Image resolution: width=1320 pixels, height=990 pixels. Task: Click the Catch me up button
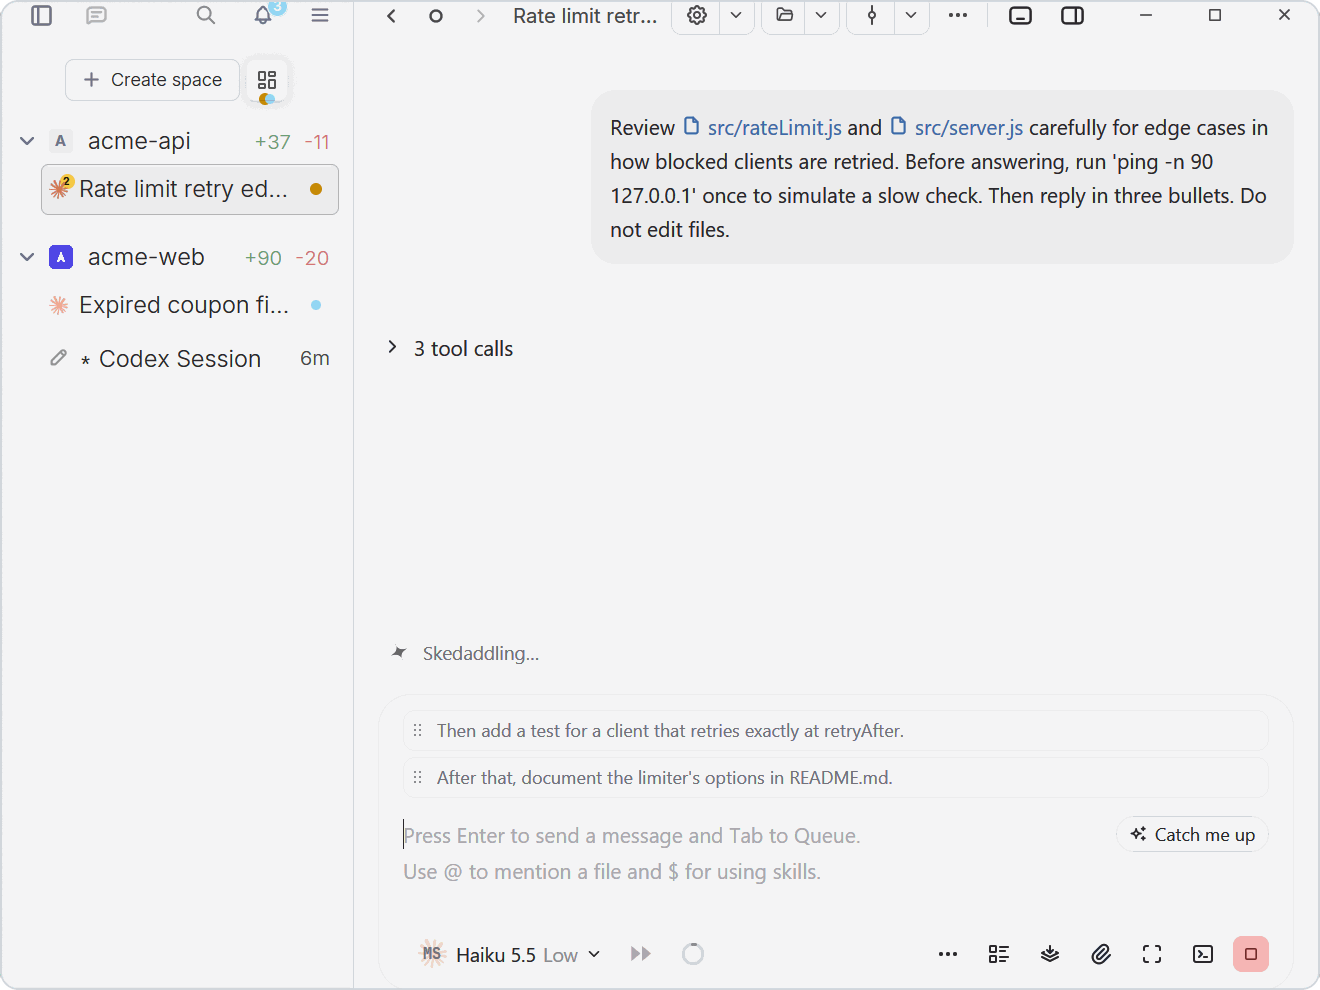point(1192,835)
